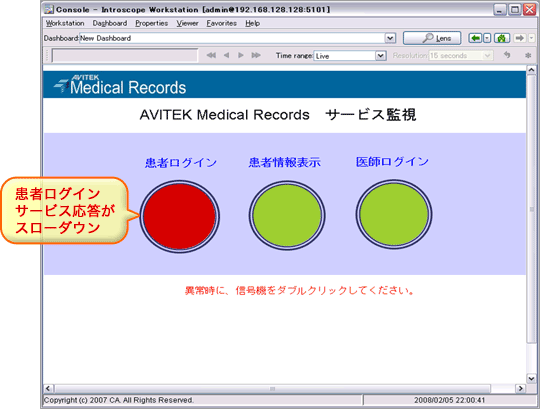Click the 患者情報表示 label
Image resolution: width=540 pixels, height=409 pixels.
coord(285,162)
